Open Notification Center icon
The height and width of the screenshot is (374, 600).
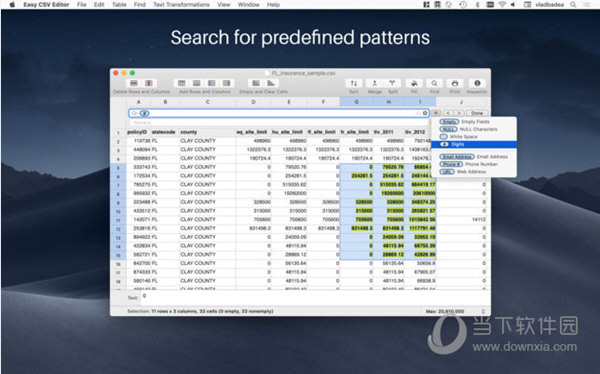587,5
